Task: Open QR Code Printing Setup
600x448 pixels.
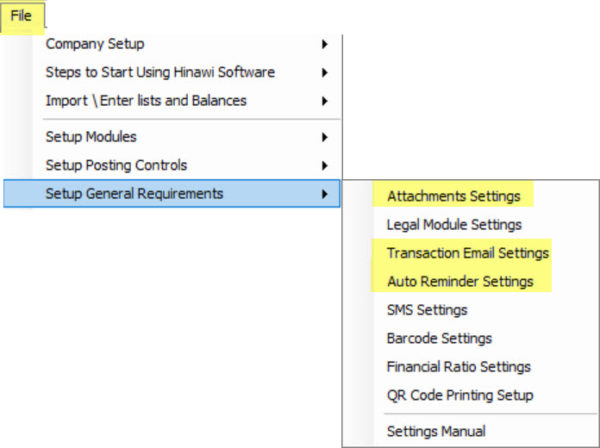Action: point(471,395)
